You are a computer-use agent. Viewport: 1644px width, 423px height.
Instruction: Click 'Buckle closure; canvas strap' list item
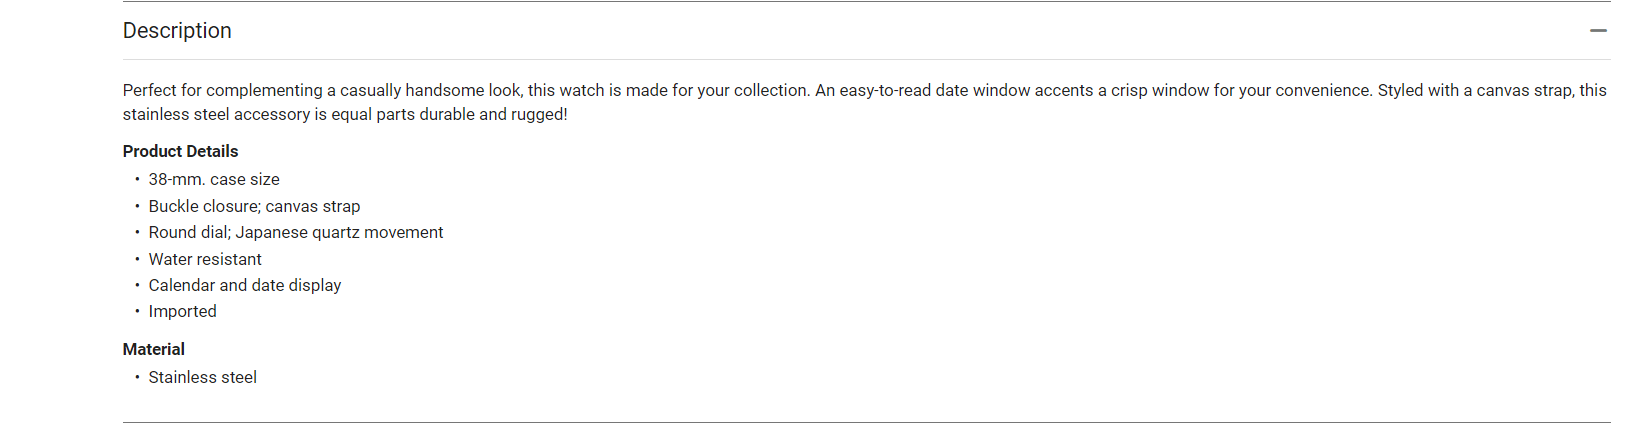click(254, 206)
